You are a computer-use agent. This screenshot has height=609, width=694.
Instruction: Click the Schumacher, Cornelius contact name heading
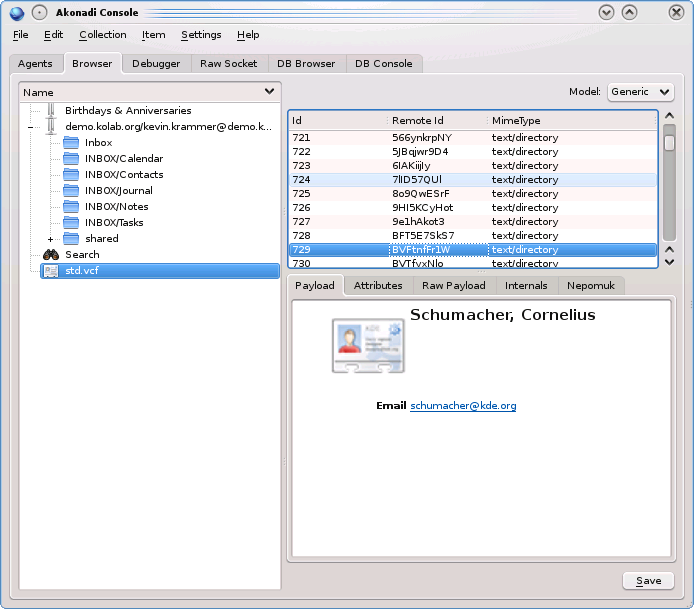(x=503, y=315)
